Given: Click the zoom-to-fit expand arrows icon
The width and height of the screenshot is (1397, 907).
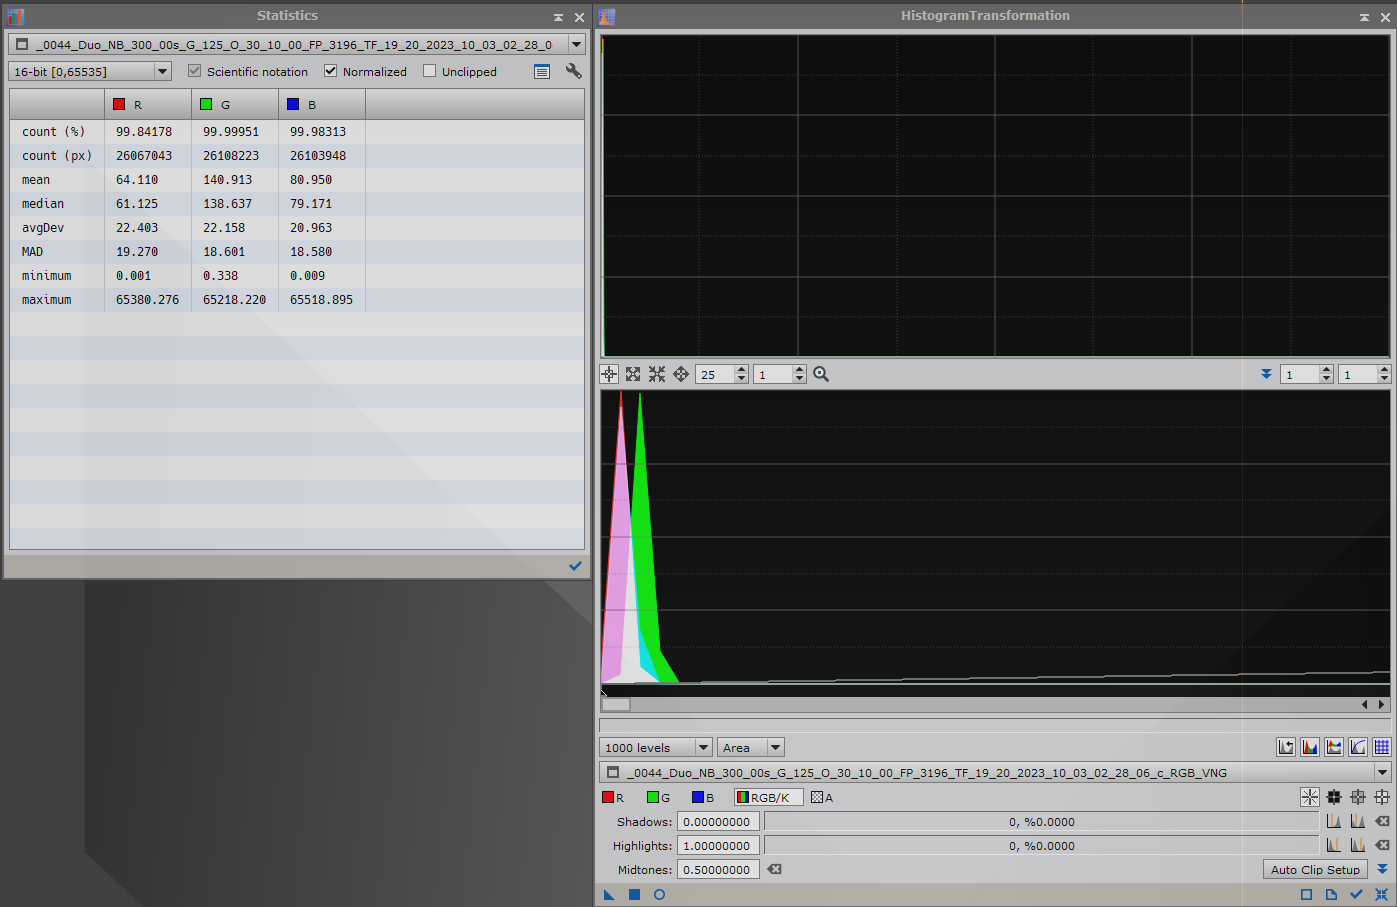Looking at the screenshot, I should coord(633,374).
